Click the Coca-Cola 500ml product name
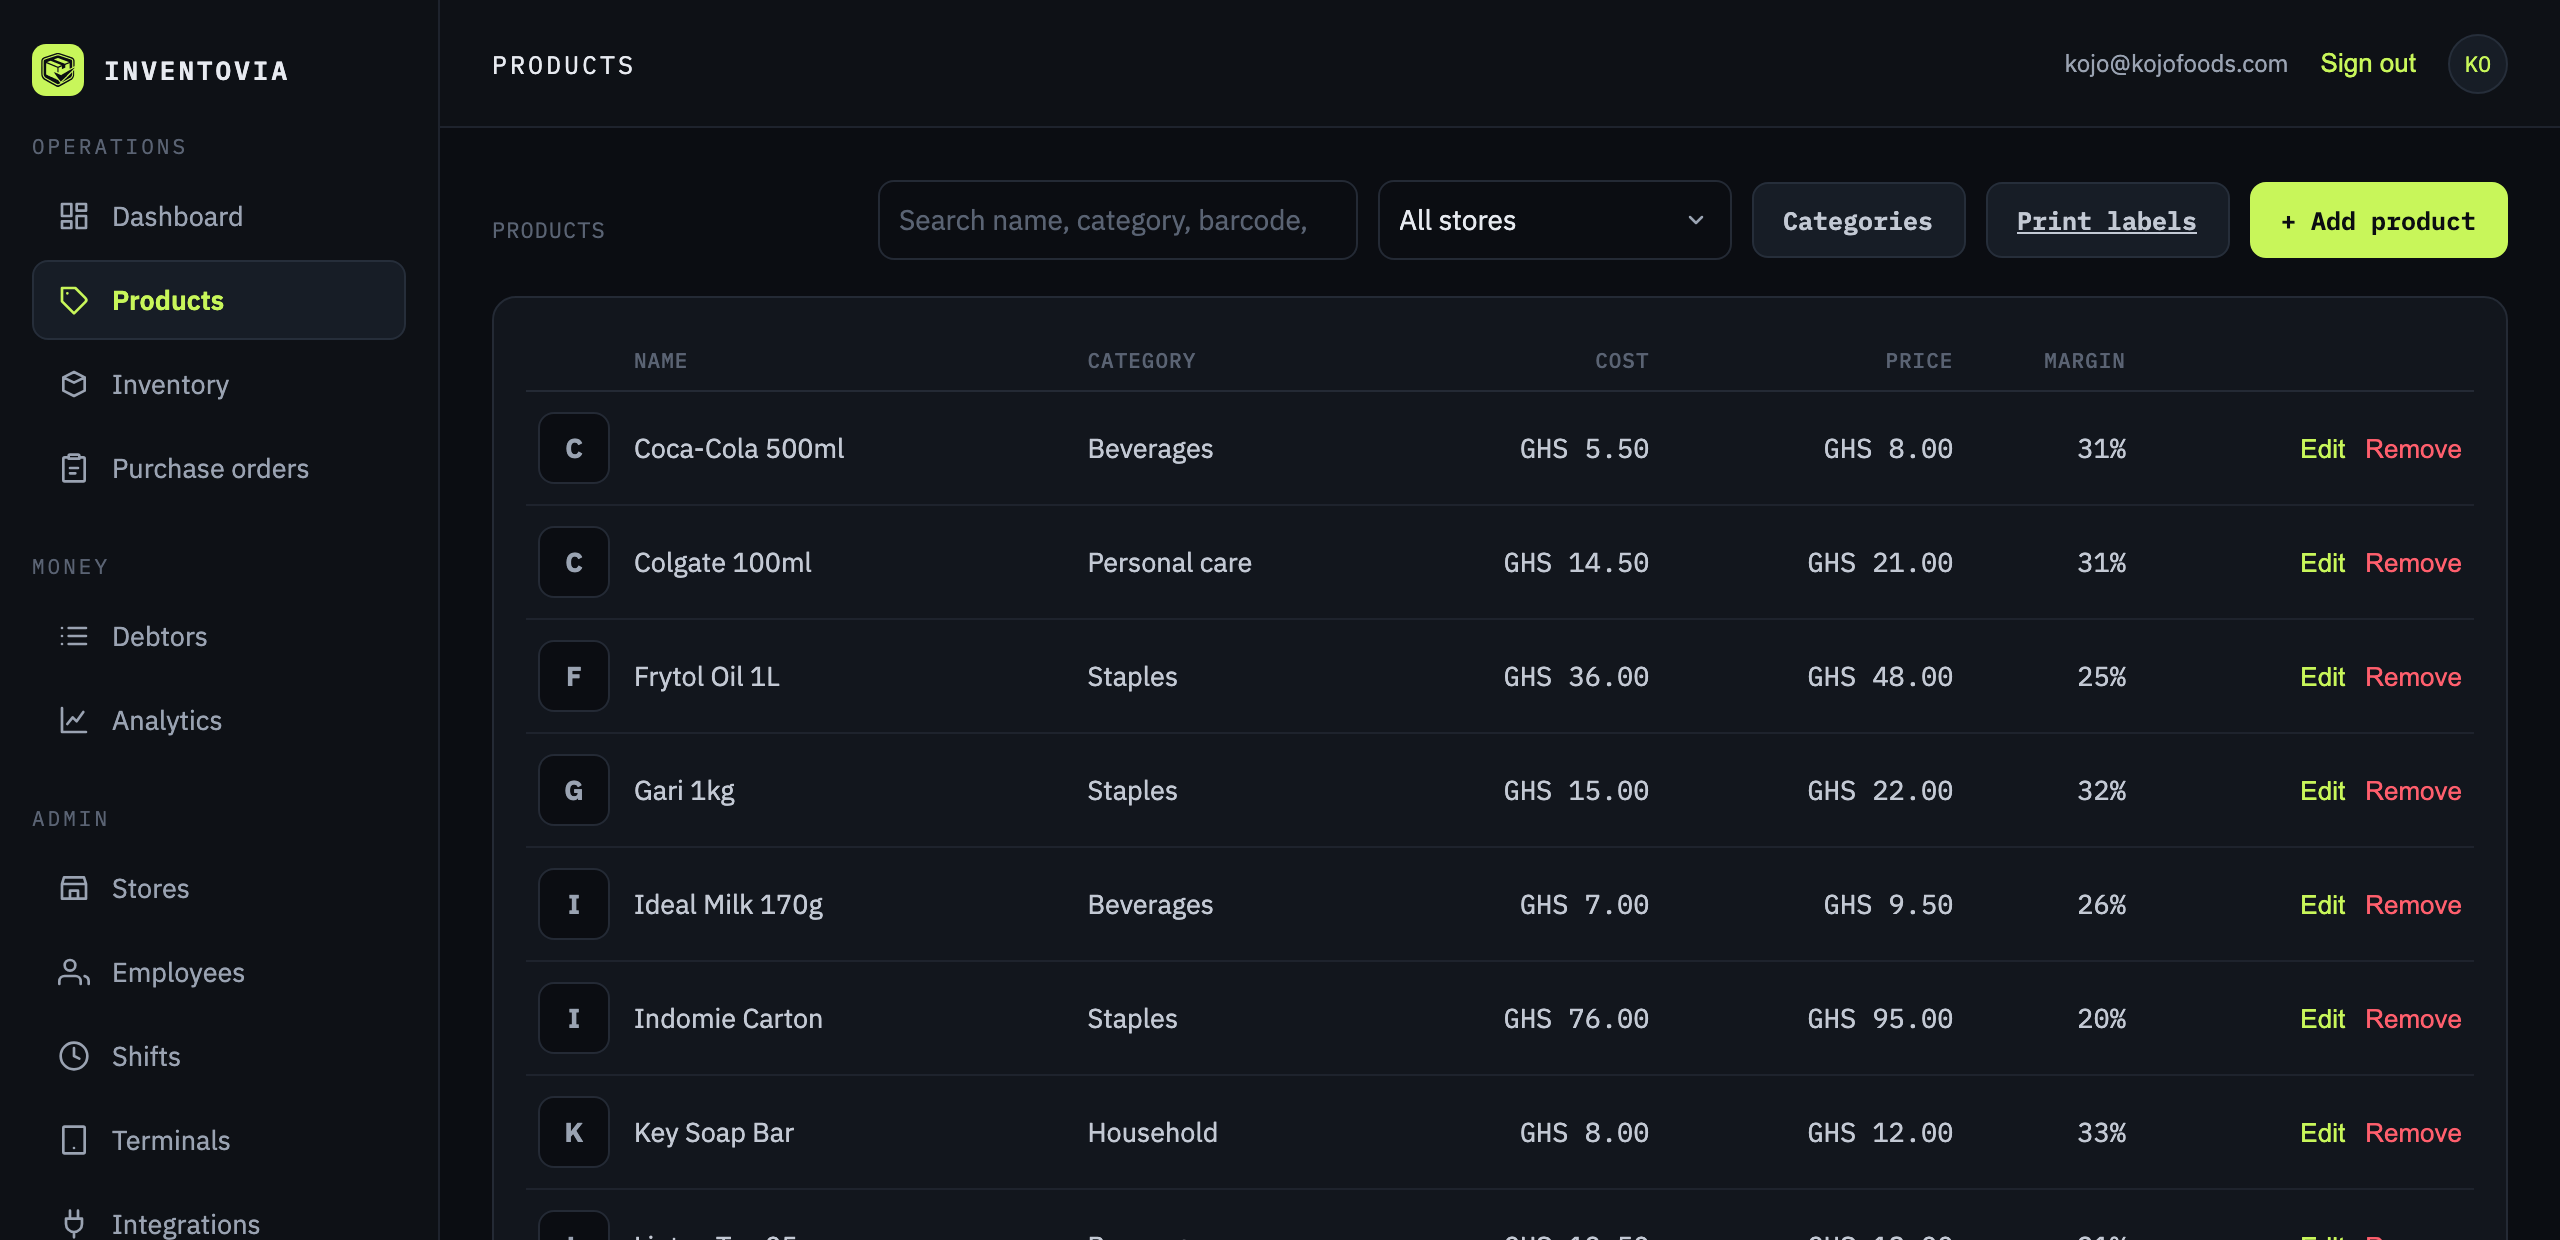 click(x=739, y=449)
